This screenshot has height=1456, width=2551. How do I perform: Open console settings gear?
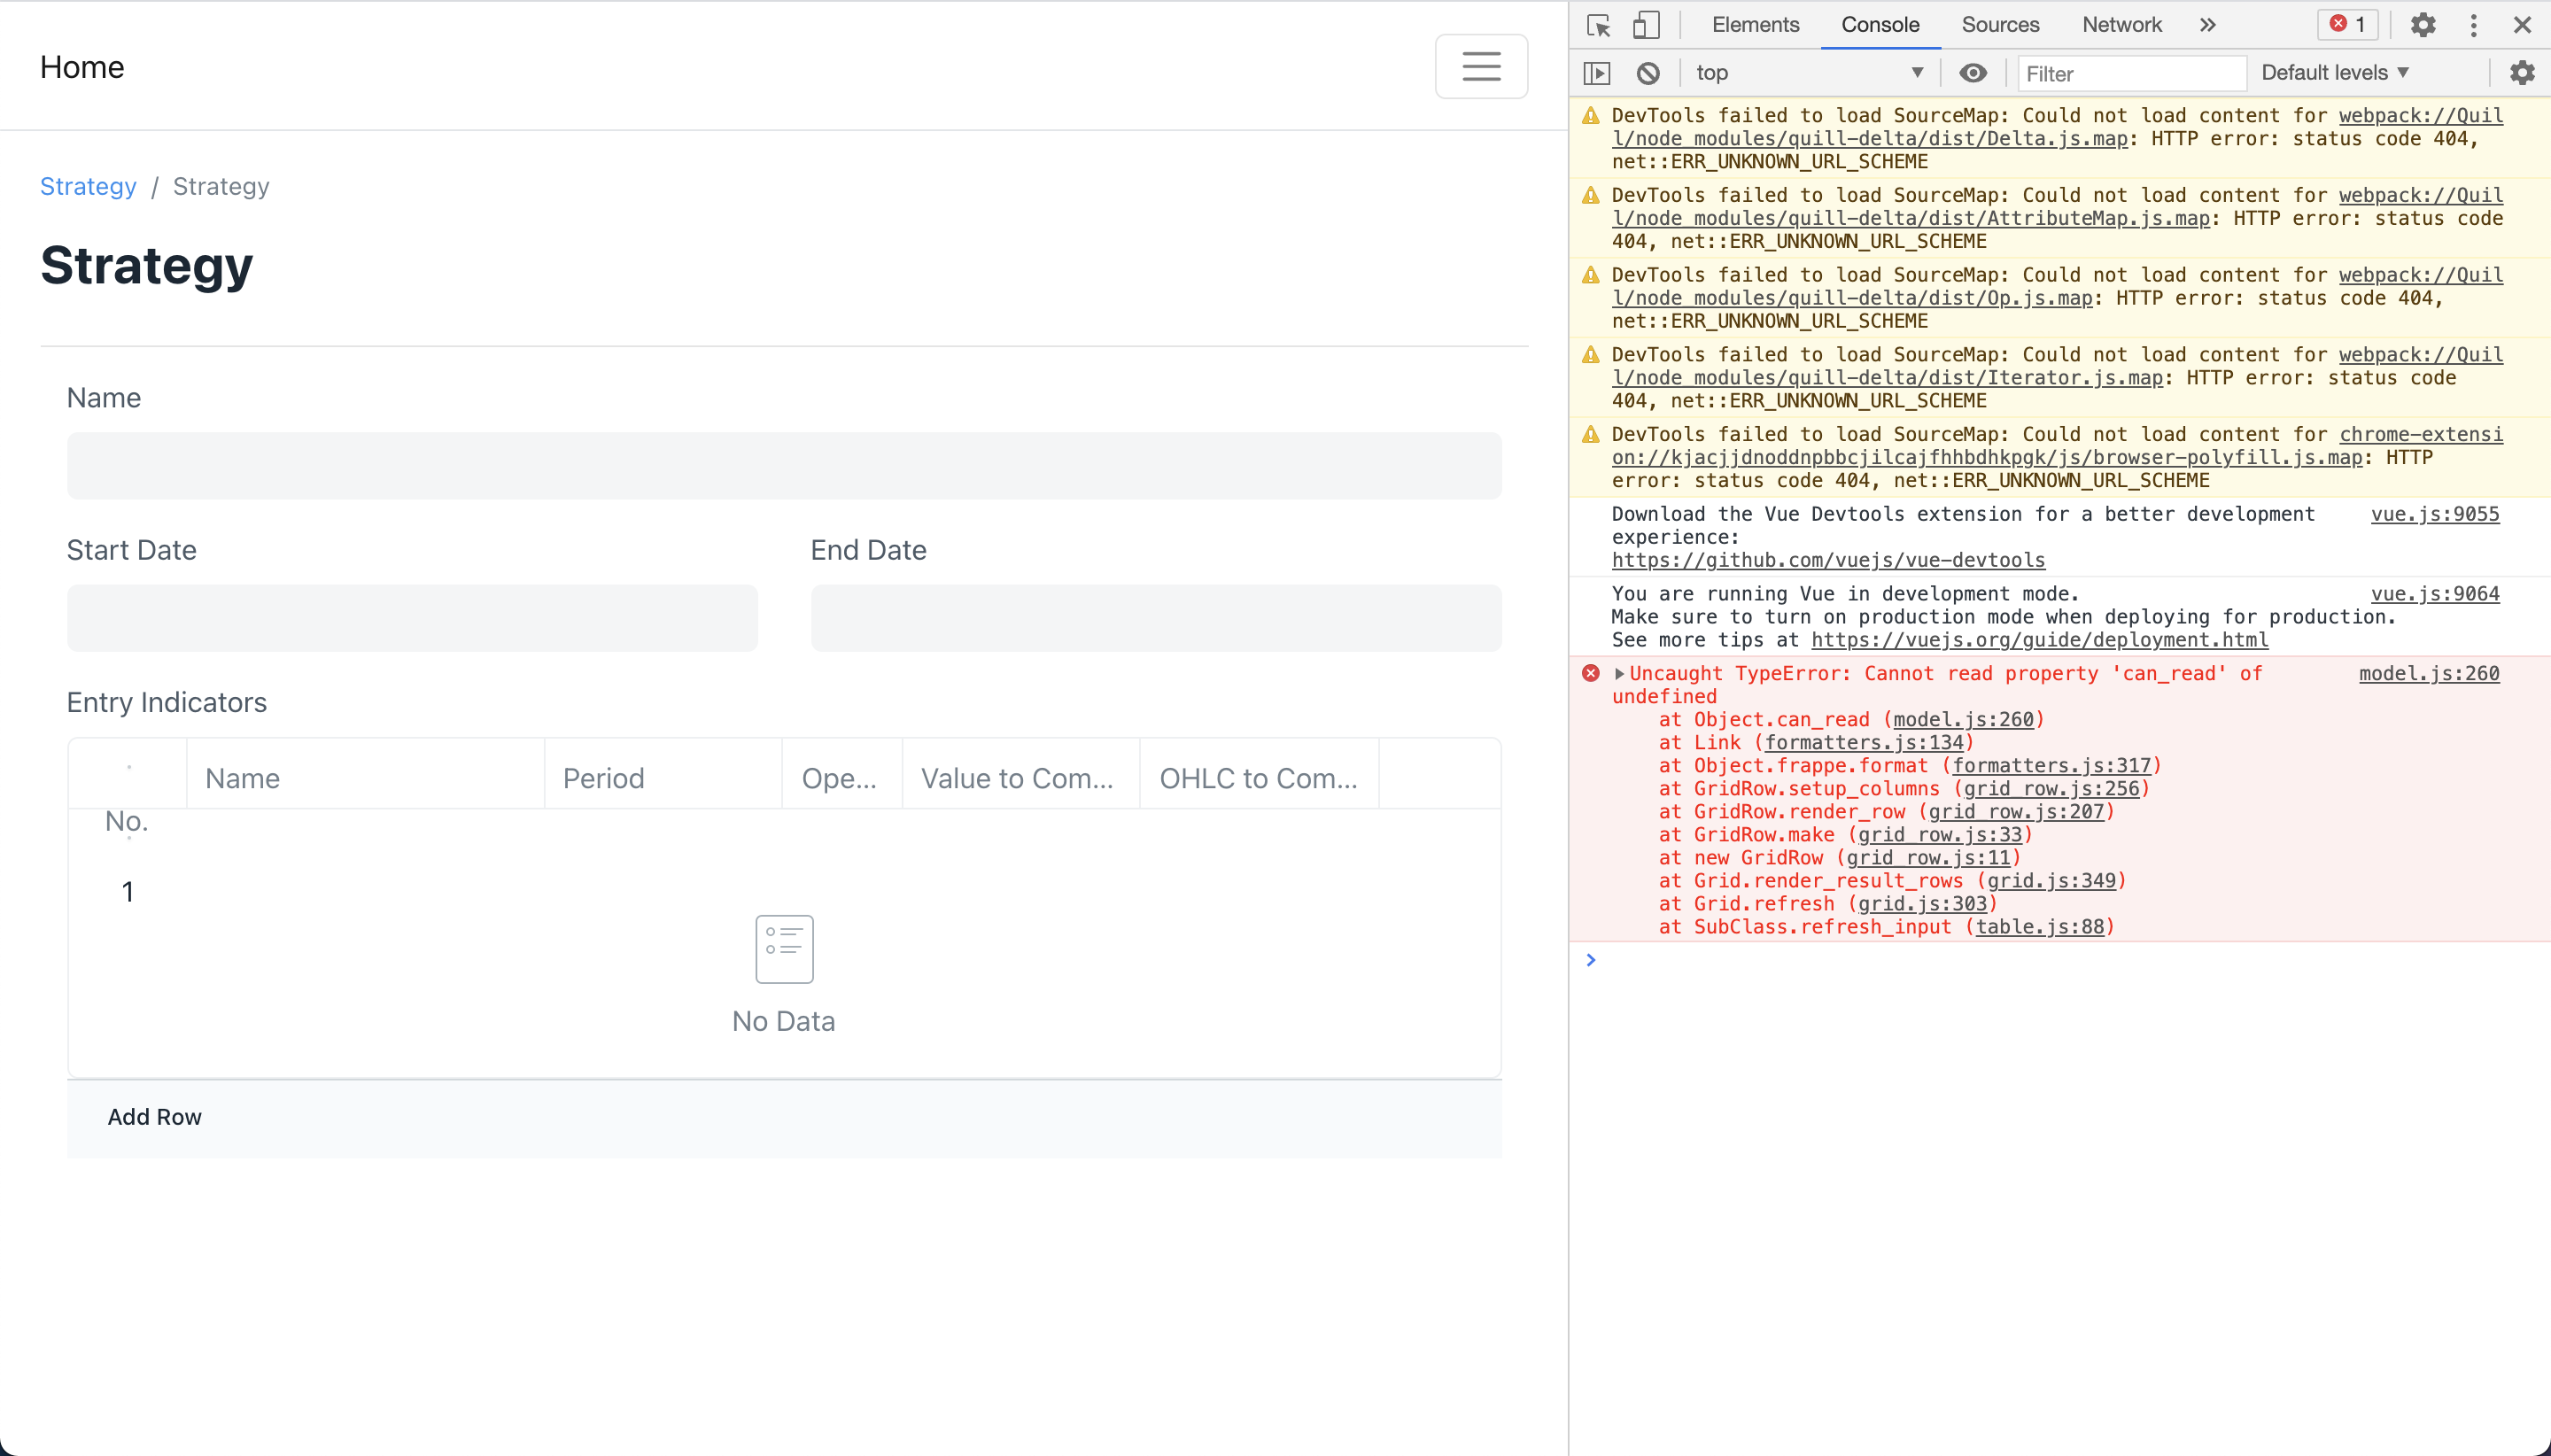(2522, 73)
